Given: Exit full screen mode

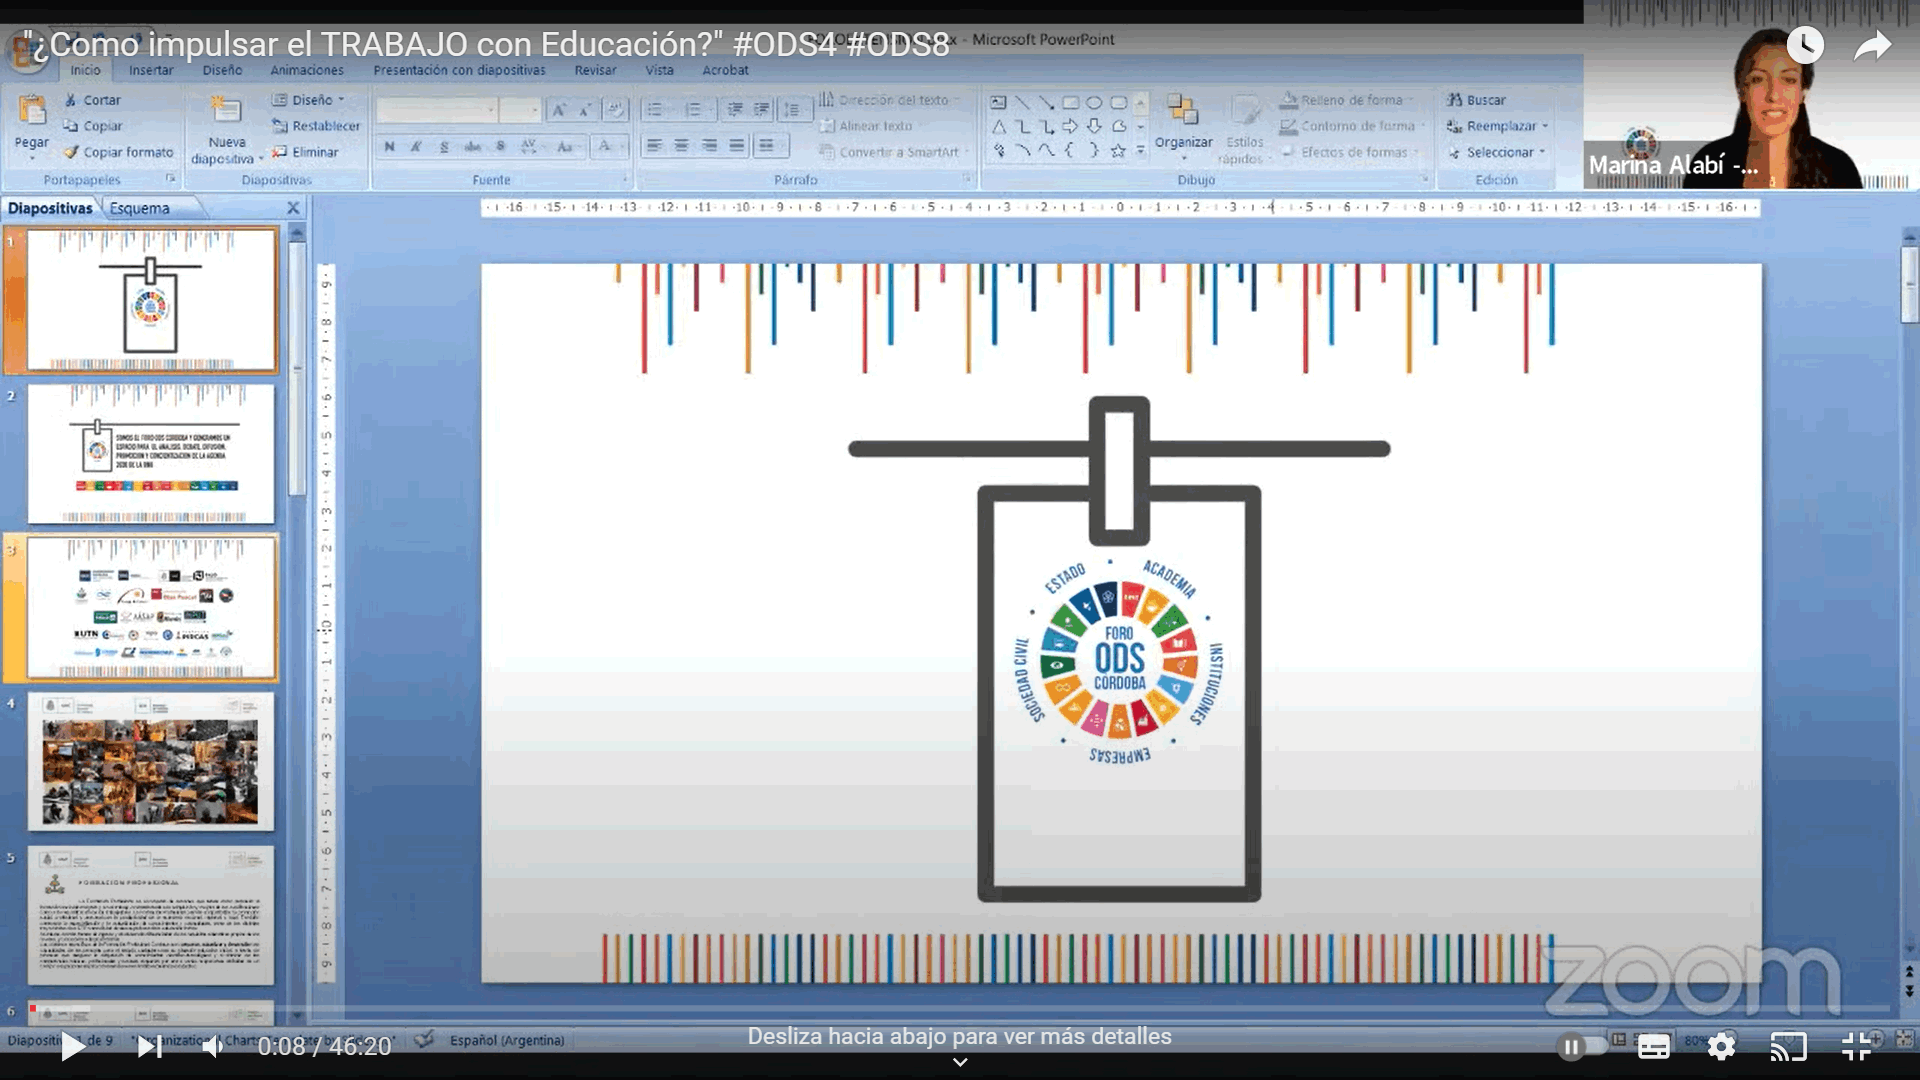Looking at the screenshot, I should (1856, 1047).
